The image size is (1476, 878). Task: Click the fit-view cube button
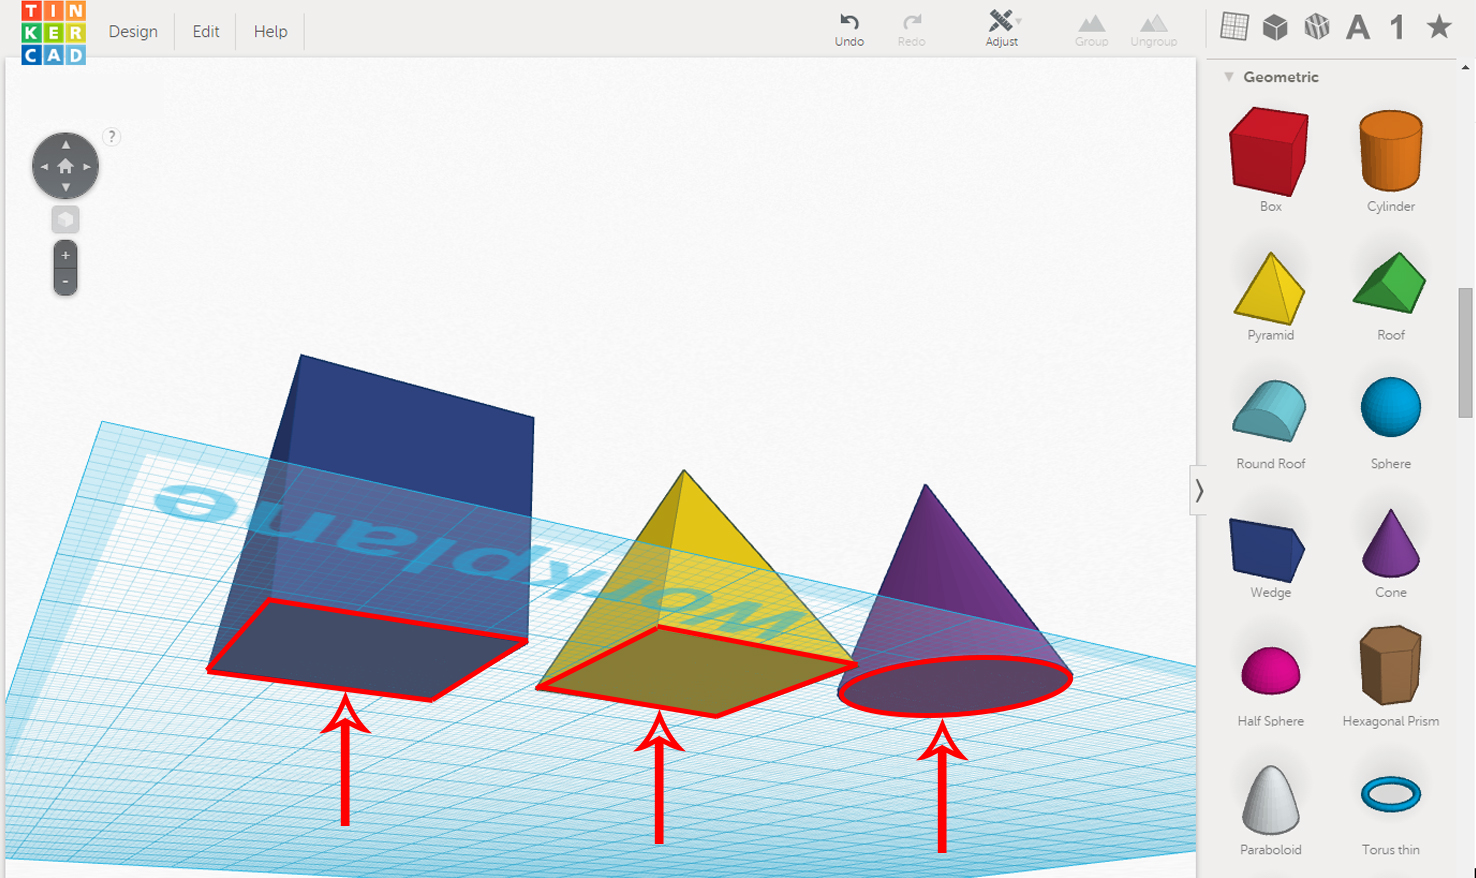[x=66, y=219]
